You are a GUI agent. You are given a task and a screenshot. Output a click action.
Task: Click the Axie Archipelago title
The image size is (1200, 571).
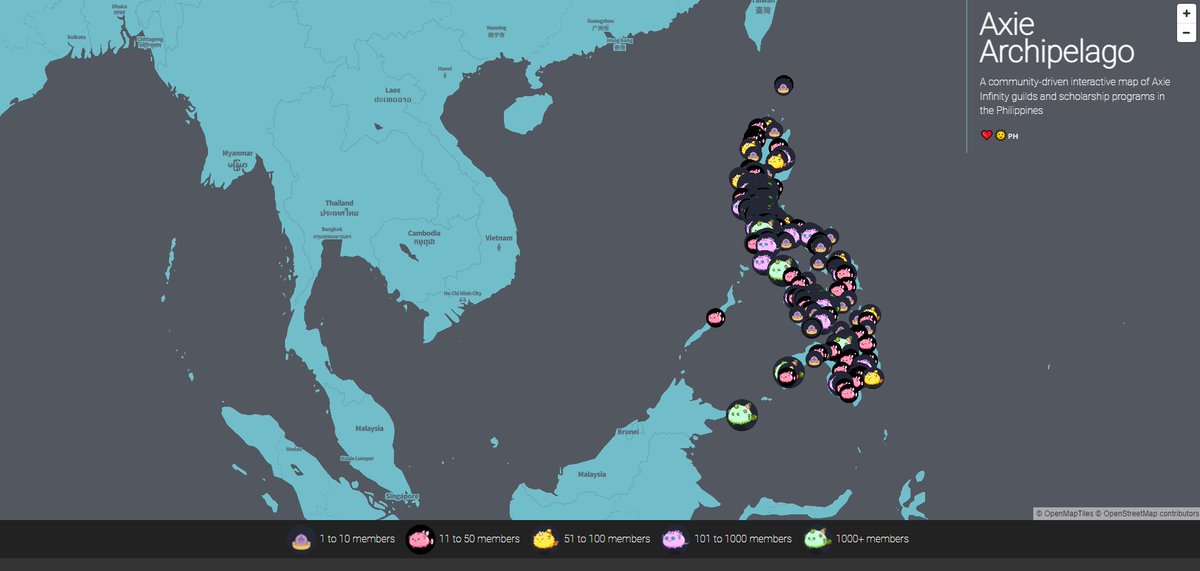(x=1056, y=37)
